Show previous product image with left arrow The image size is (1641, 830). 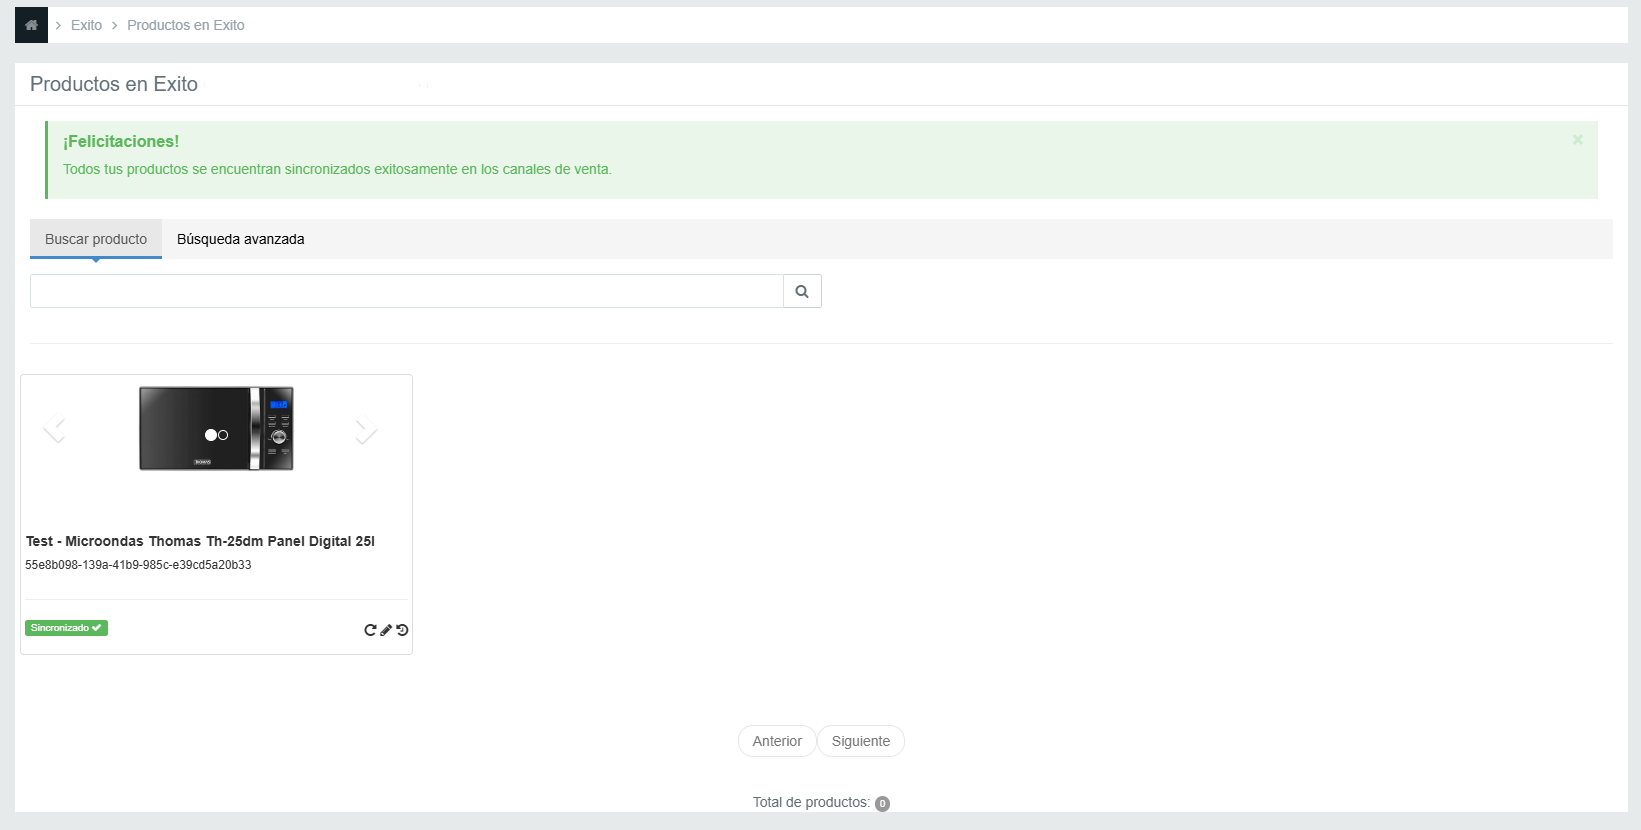pos(55,429)
